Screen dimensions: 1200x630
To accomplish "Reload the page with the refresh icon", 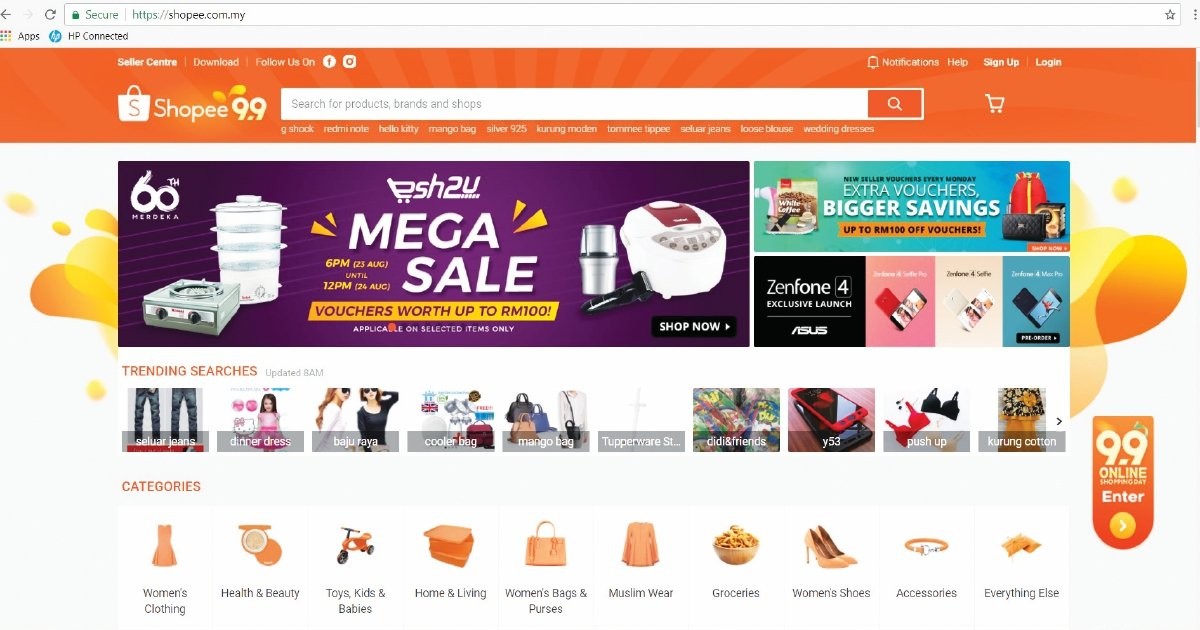I will point(50,15).
